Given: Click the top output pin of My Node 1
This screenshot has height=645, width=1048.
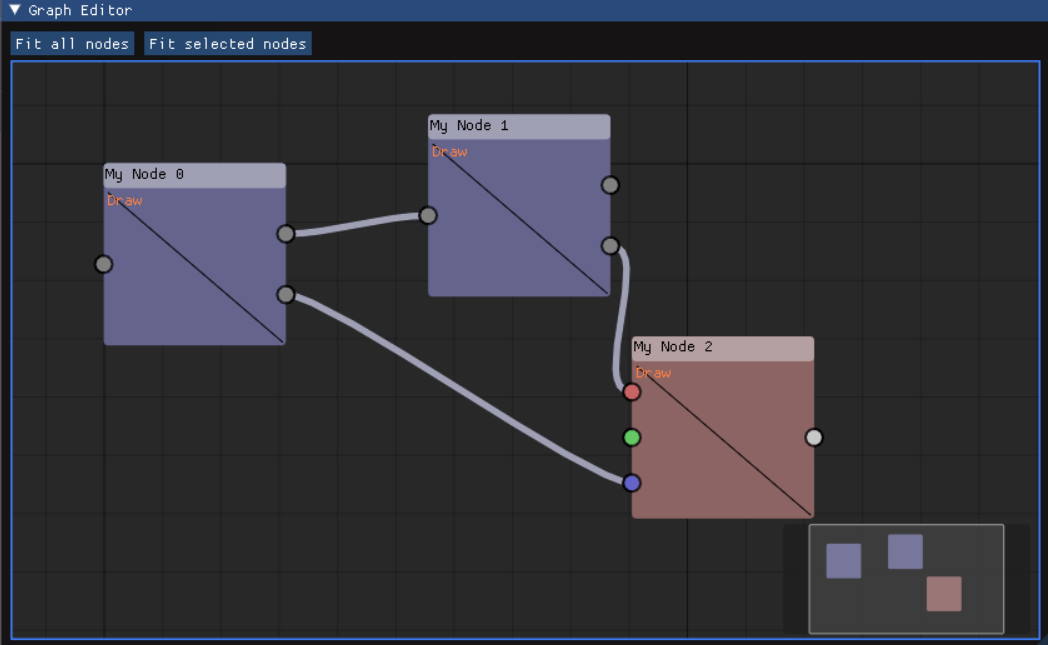Looking at the screenshot, I should (610, 184).
